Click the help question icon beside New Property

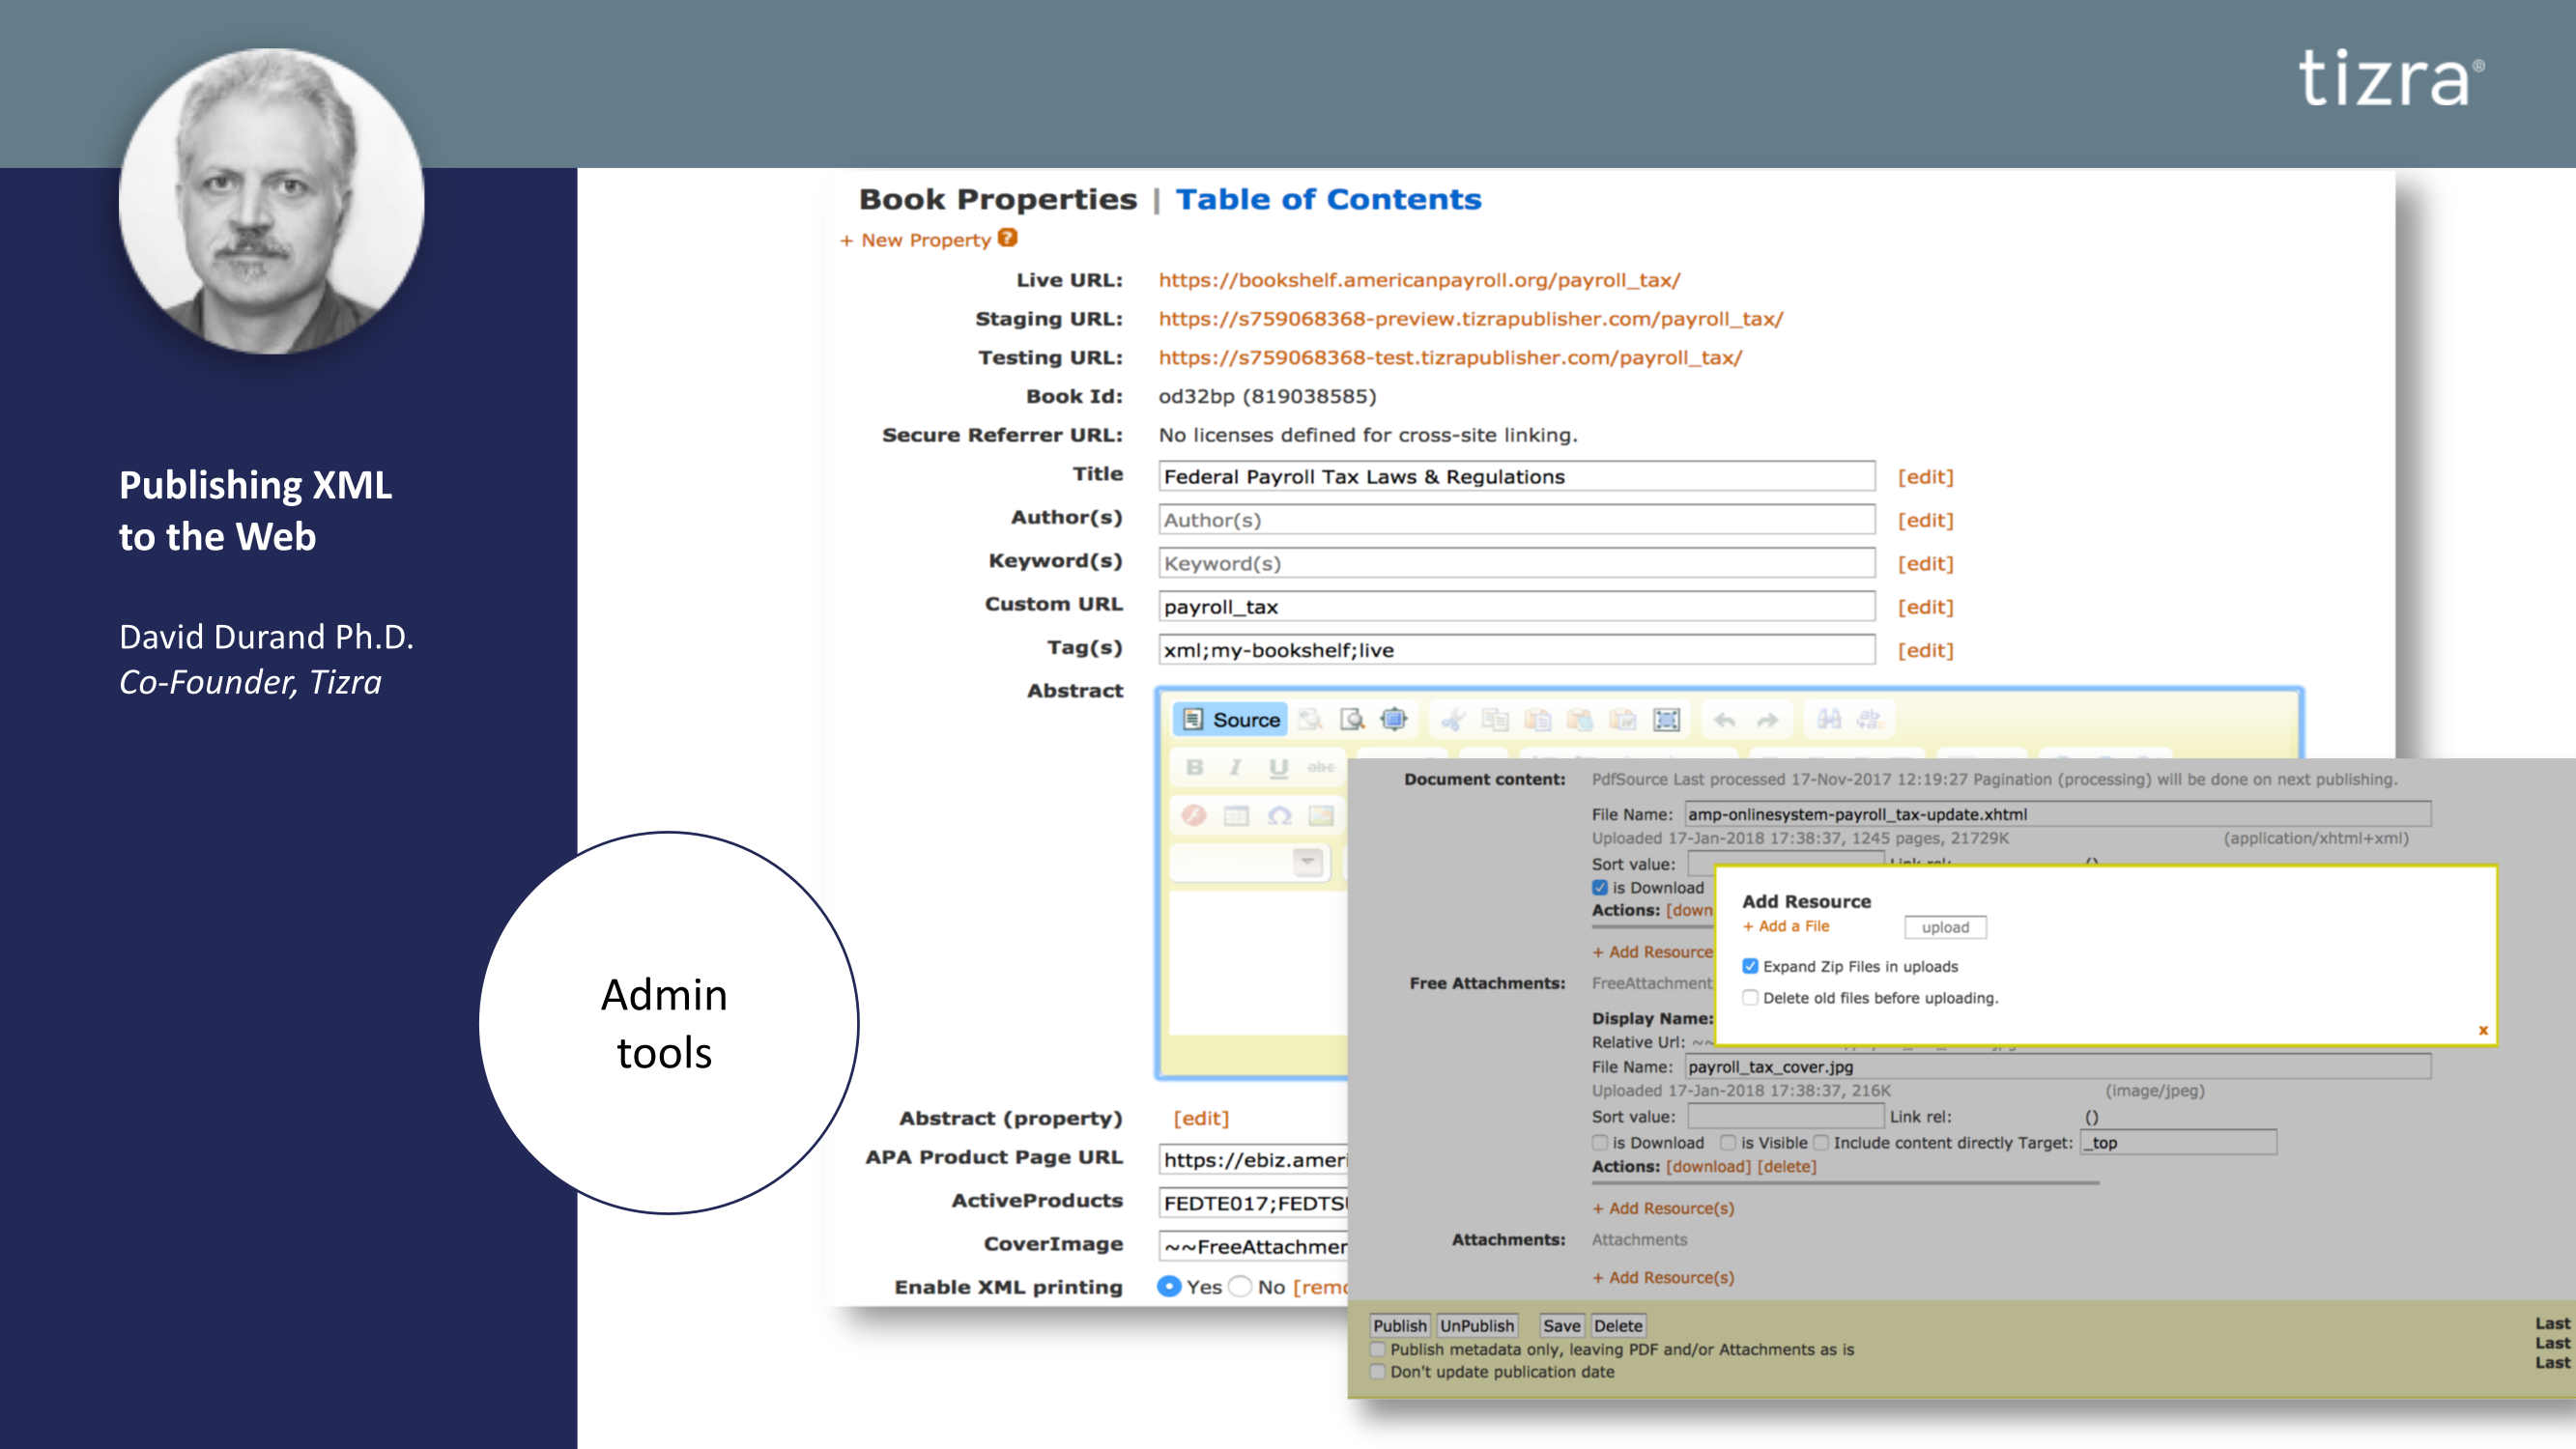(x=1008, y=238)
